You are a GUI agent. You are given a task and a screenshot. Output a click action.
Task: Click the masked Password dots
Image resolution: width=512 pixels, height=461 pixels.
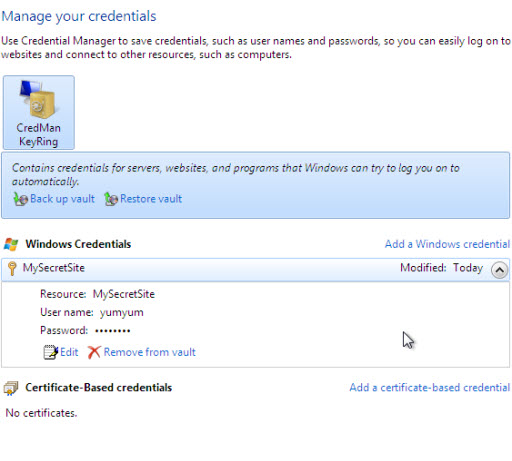[x=113, y=331]
